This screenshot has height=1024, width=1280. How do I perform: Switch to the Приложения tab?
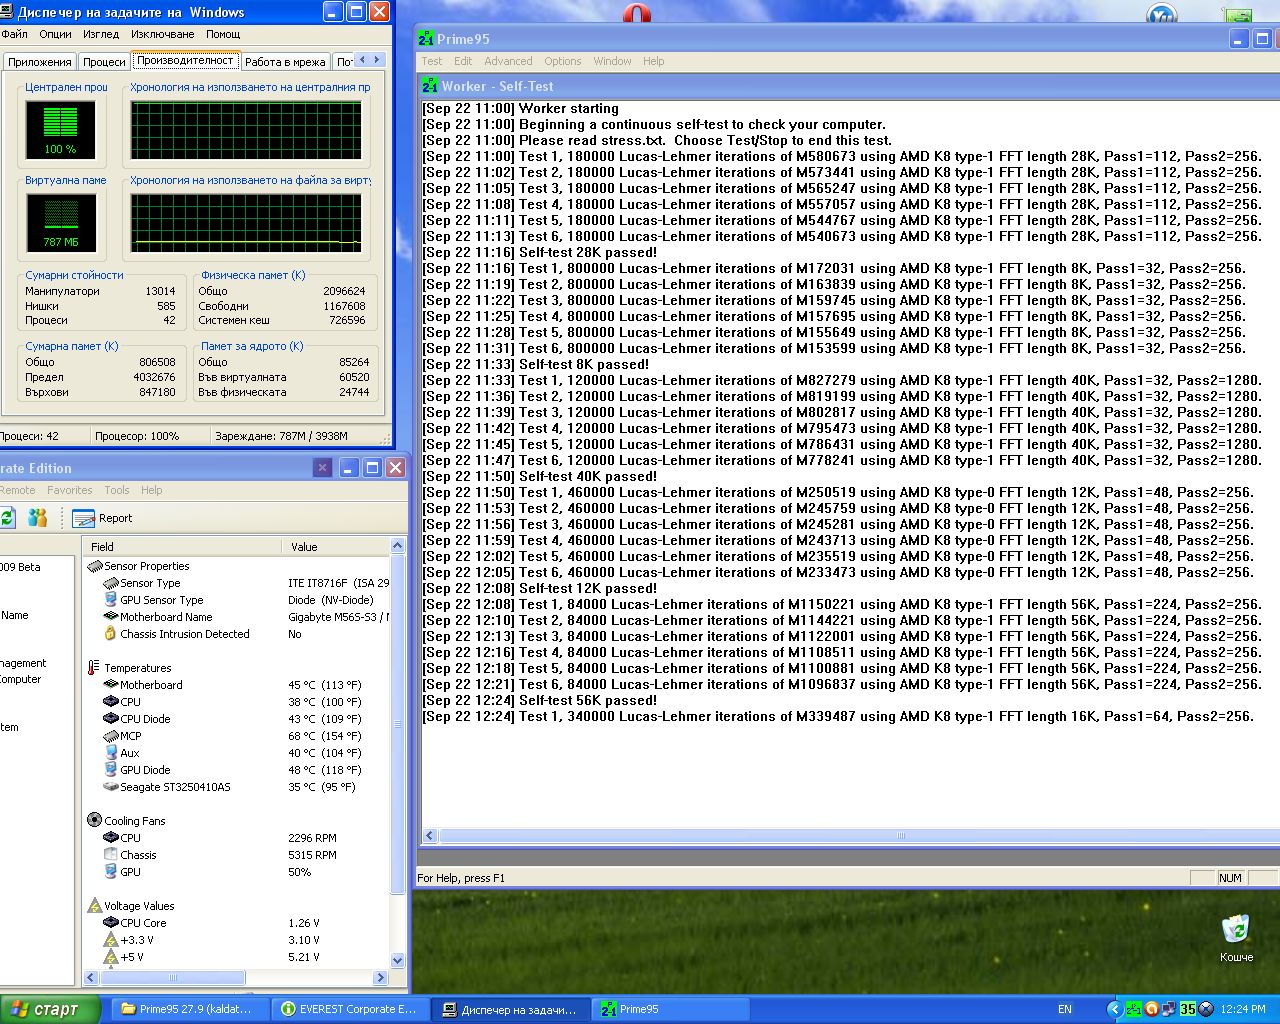(x=39, y=62)
